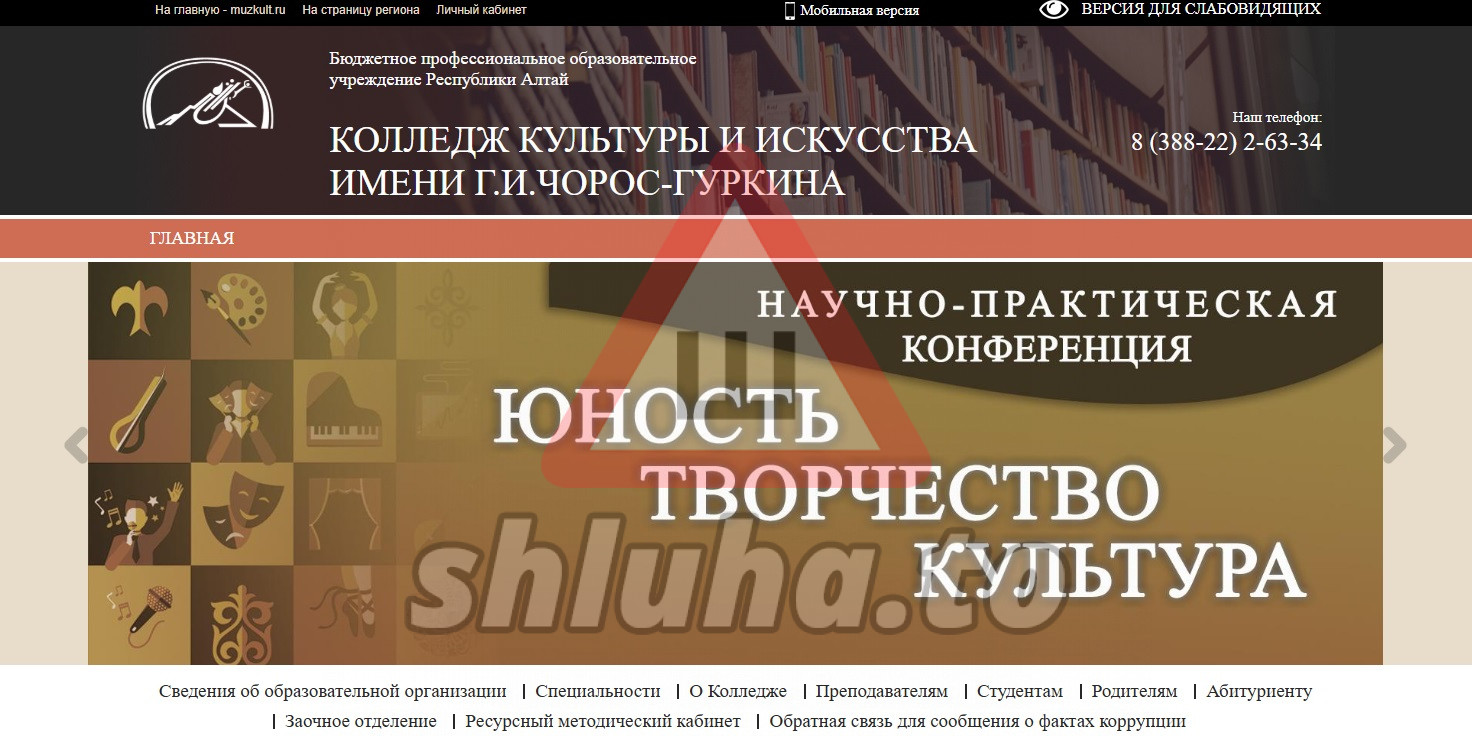1472x736 pixels.
Task: Click the mobile phone icon
Action: point(789,11)
